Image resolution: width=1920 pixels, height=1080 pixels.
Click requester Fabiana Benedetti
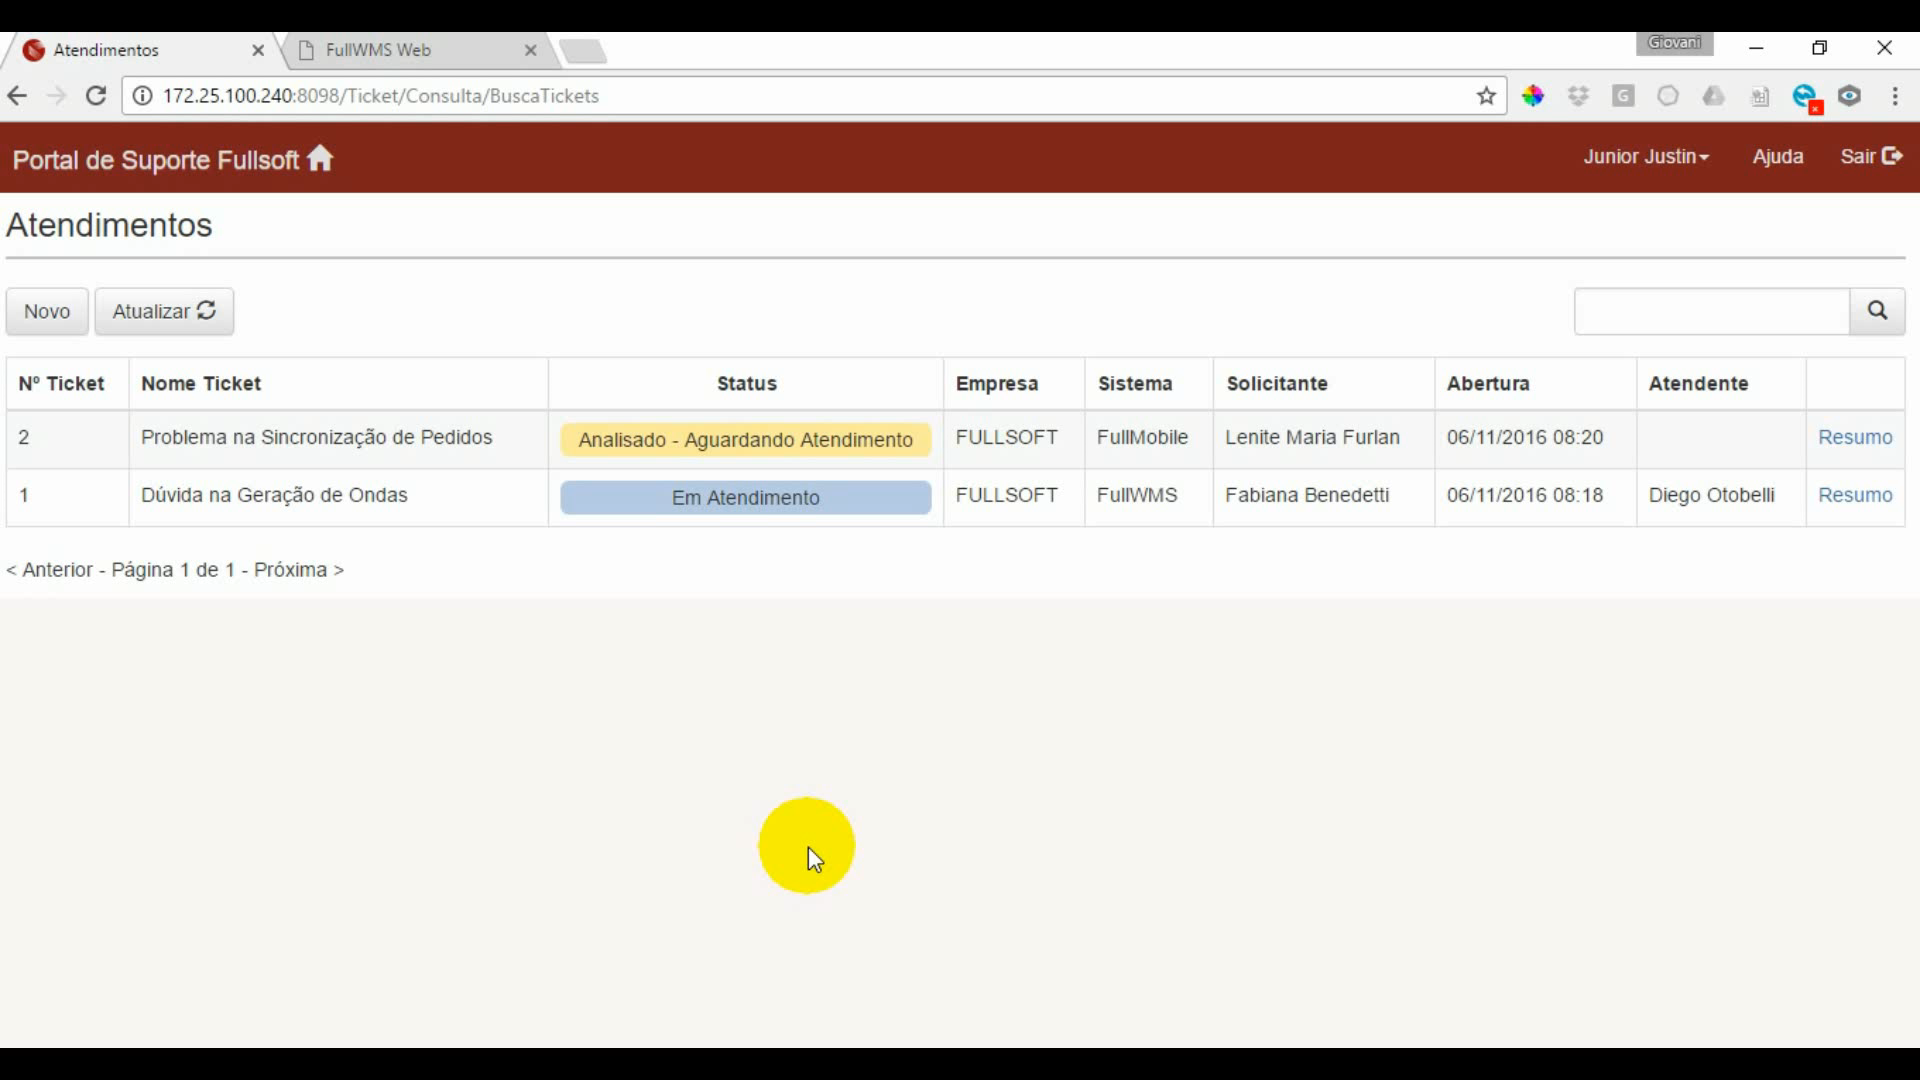point(1307,495)
